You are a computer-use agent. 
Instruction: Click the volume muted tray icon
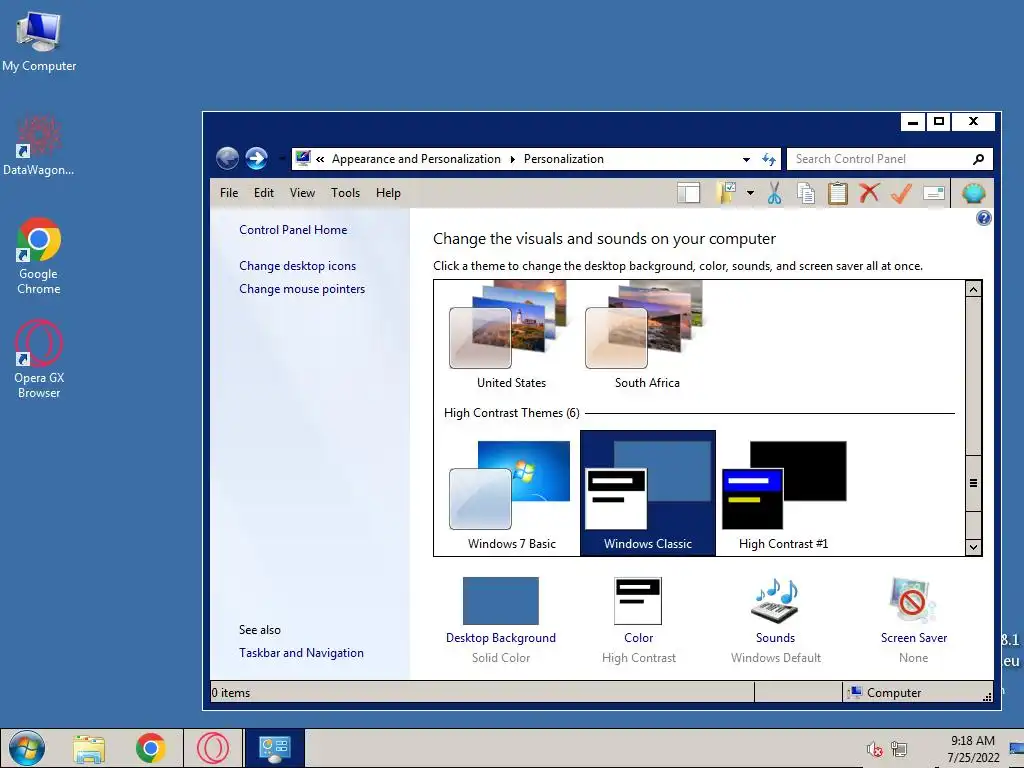point(874,749)
